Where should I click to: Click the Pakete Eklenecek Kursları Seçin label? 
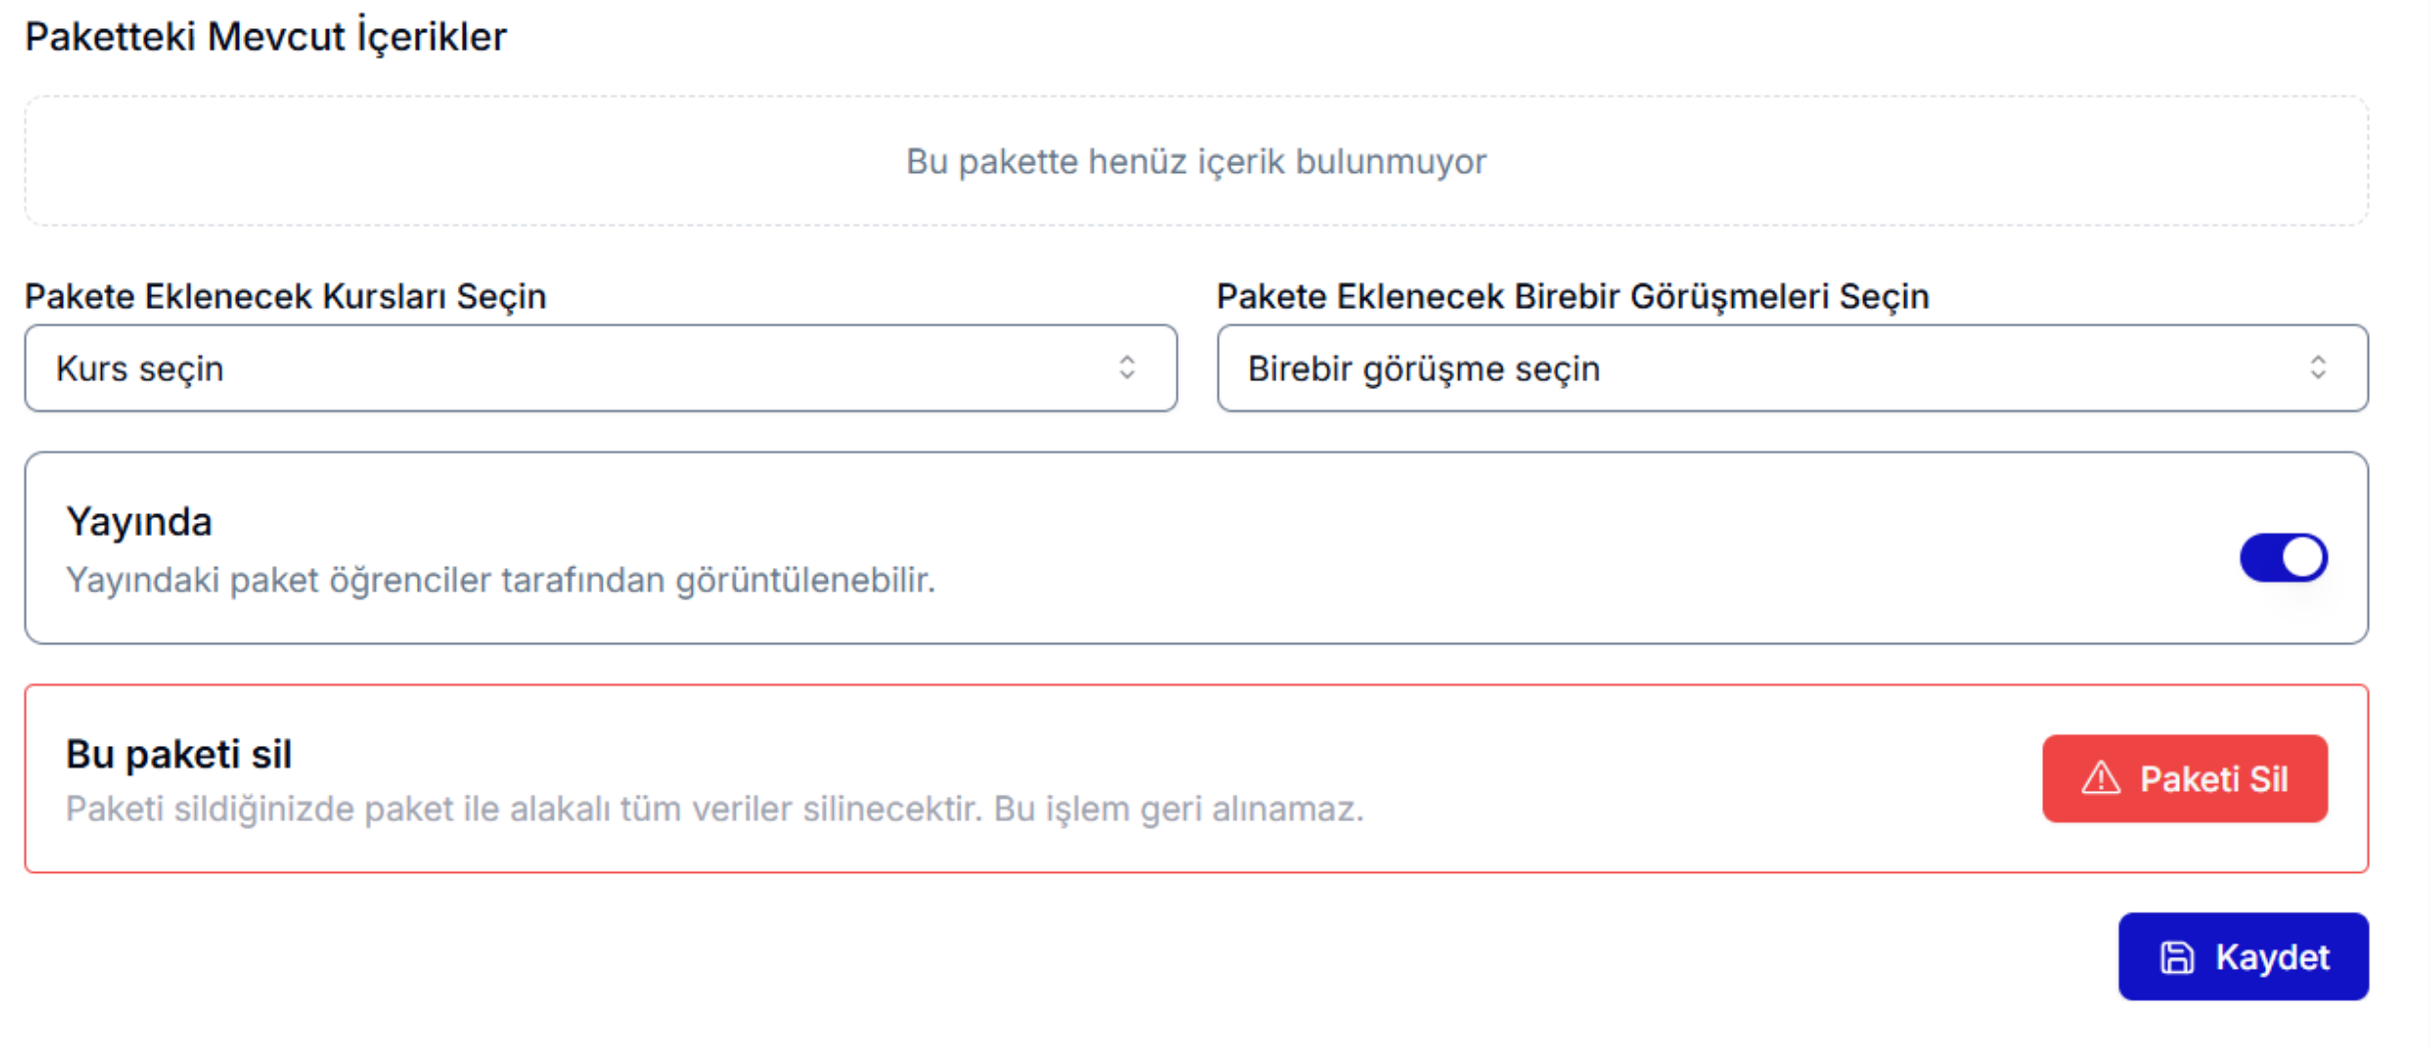click(x=285, y=296)
